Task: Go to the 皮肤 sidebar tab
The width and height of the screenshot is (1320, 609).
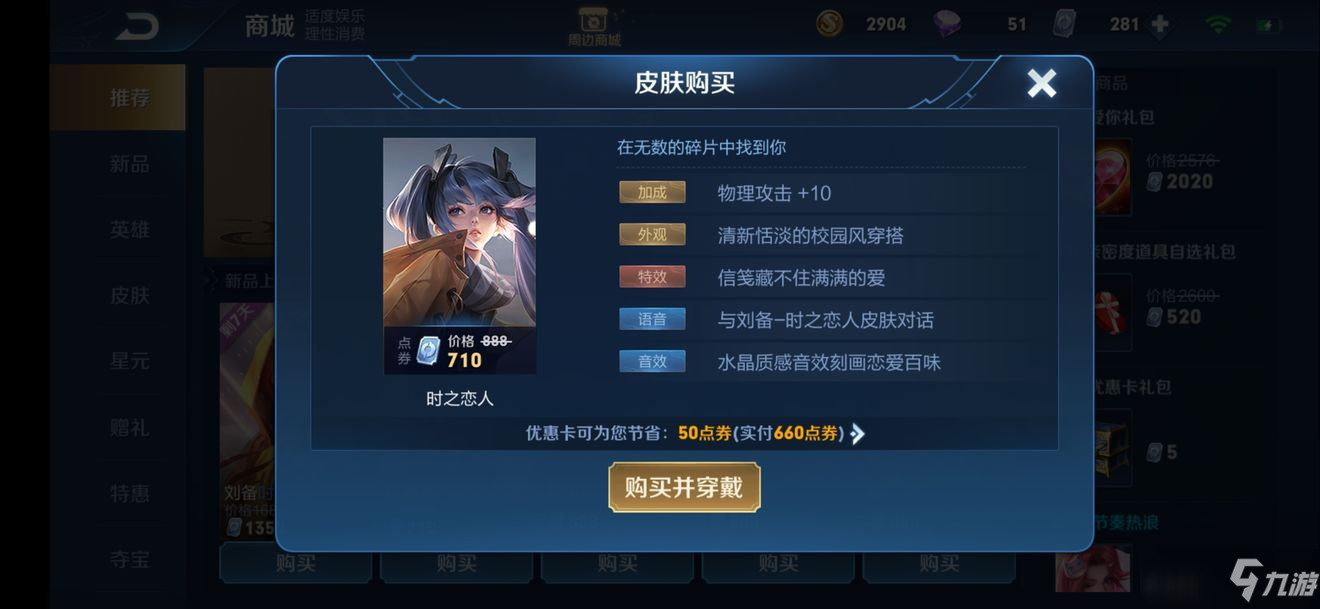Action: (x=129, y=295)
